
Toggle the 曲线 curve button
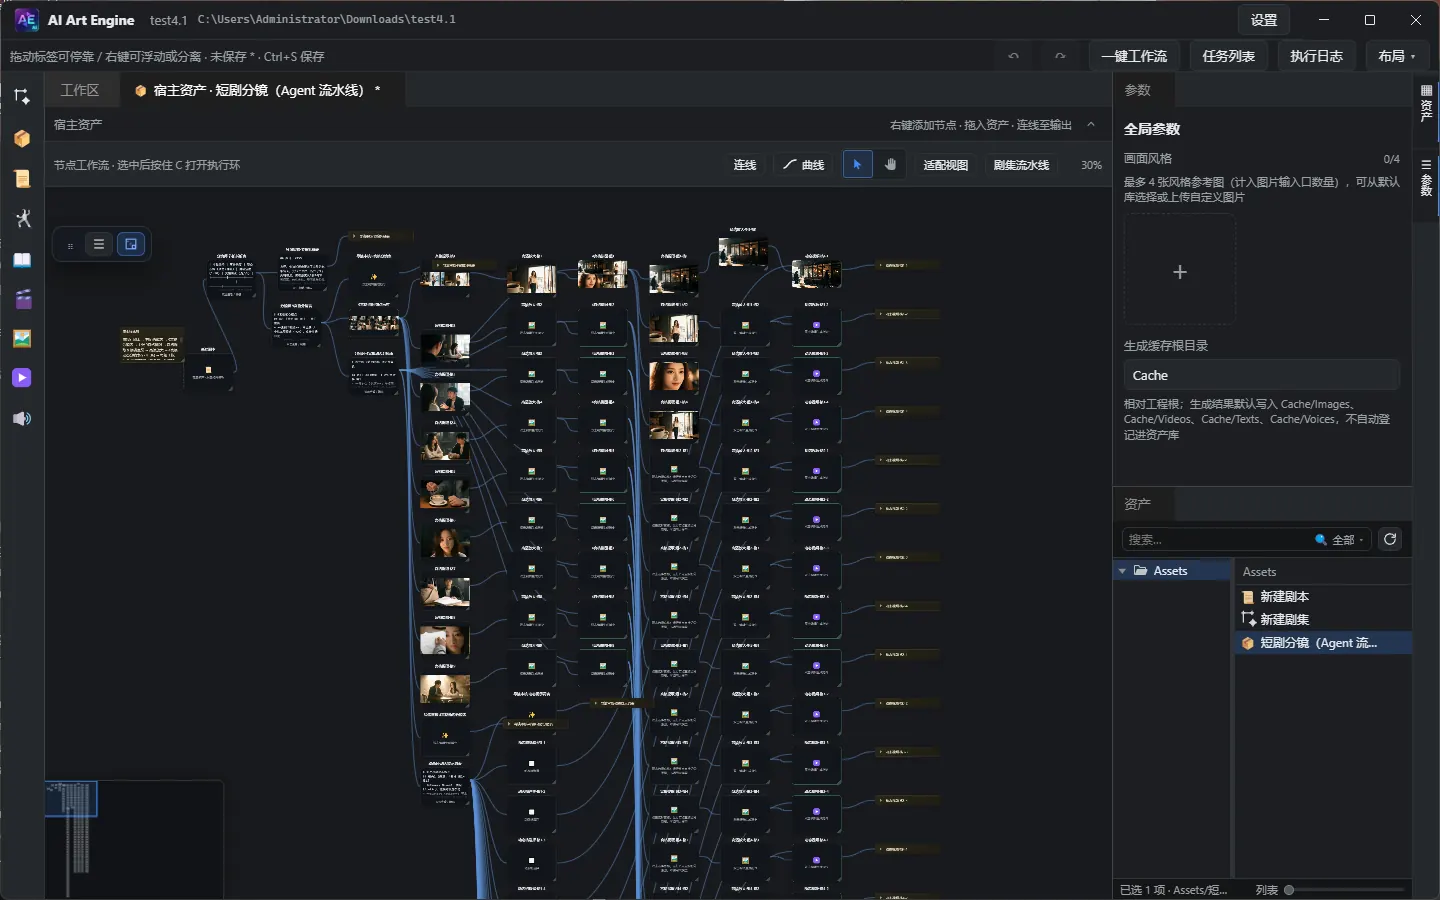click(x=804, y=165)
